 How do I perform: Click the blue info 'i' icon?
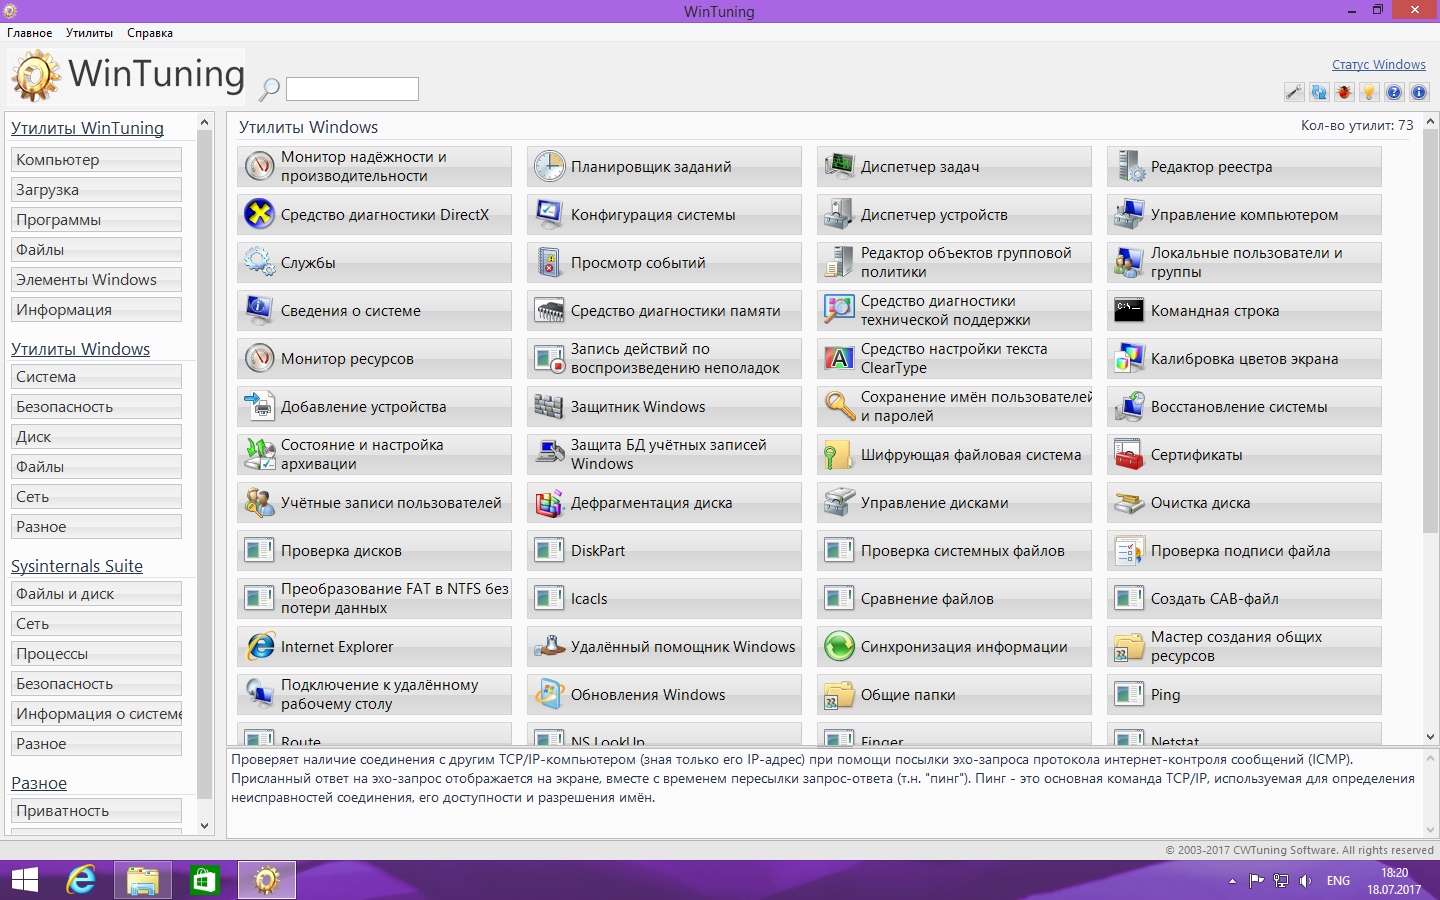pos(1419,92)
